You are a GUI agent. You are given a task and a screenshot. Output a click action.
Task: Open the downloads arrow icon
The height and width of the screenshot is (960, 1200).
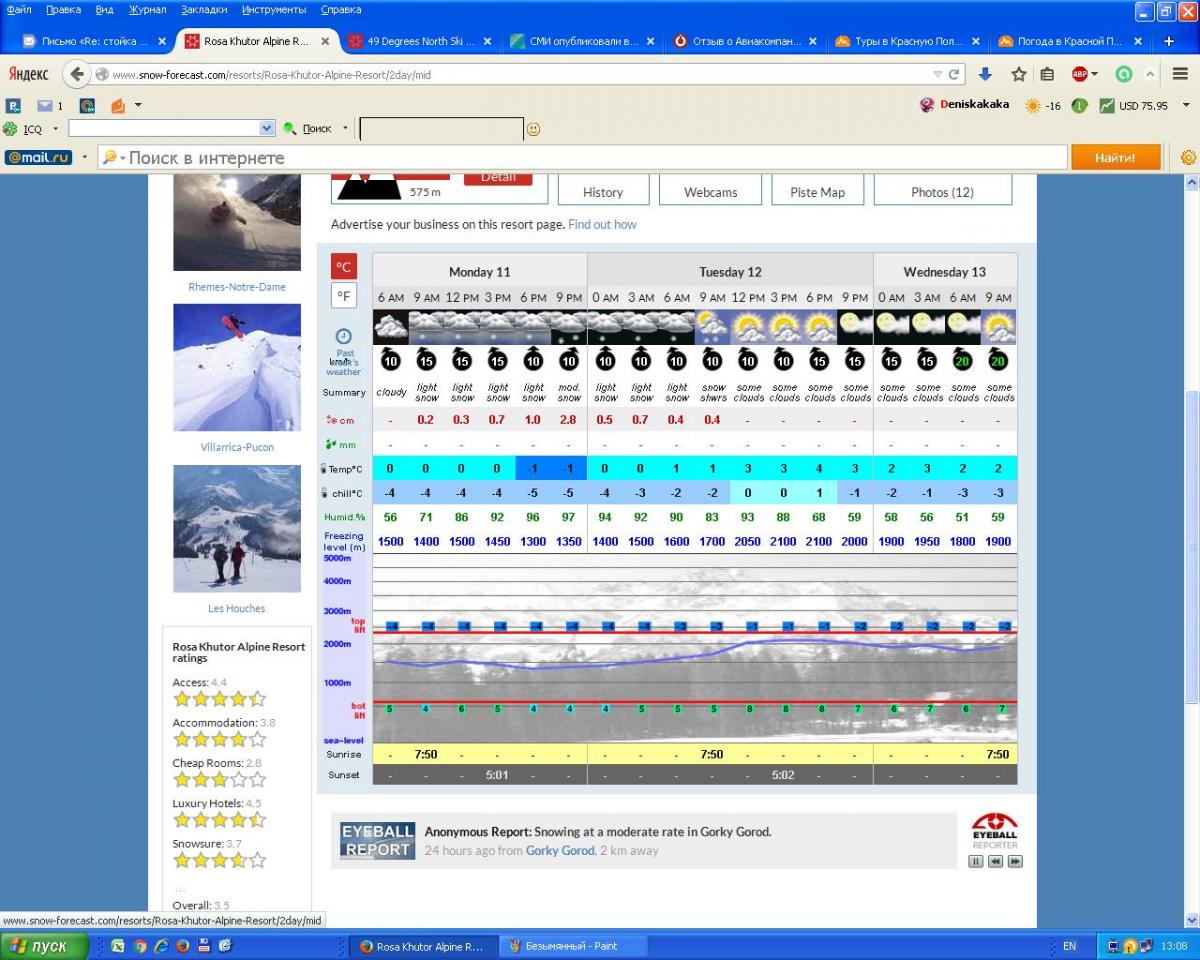[986, 74]
